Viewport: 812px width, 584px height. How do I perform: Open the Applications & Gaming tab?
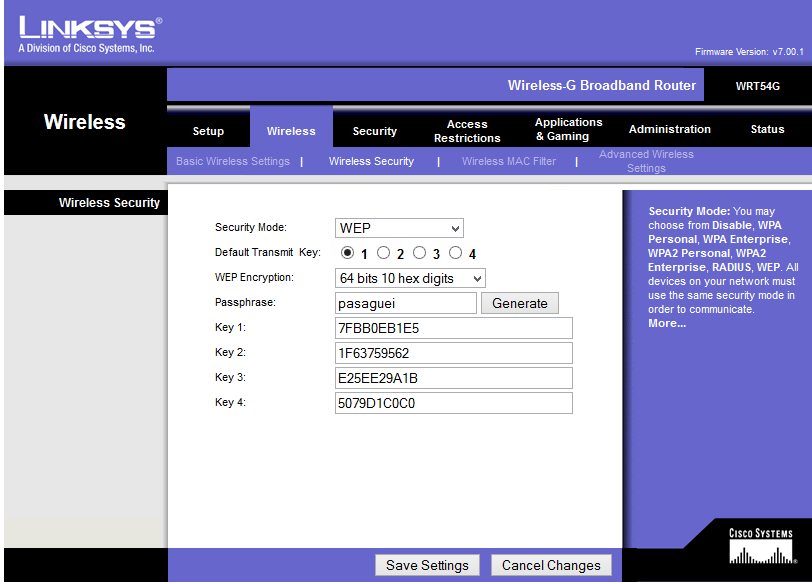tap(567, 129)
